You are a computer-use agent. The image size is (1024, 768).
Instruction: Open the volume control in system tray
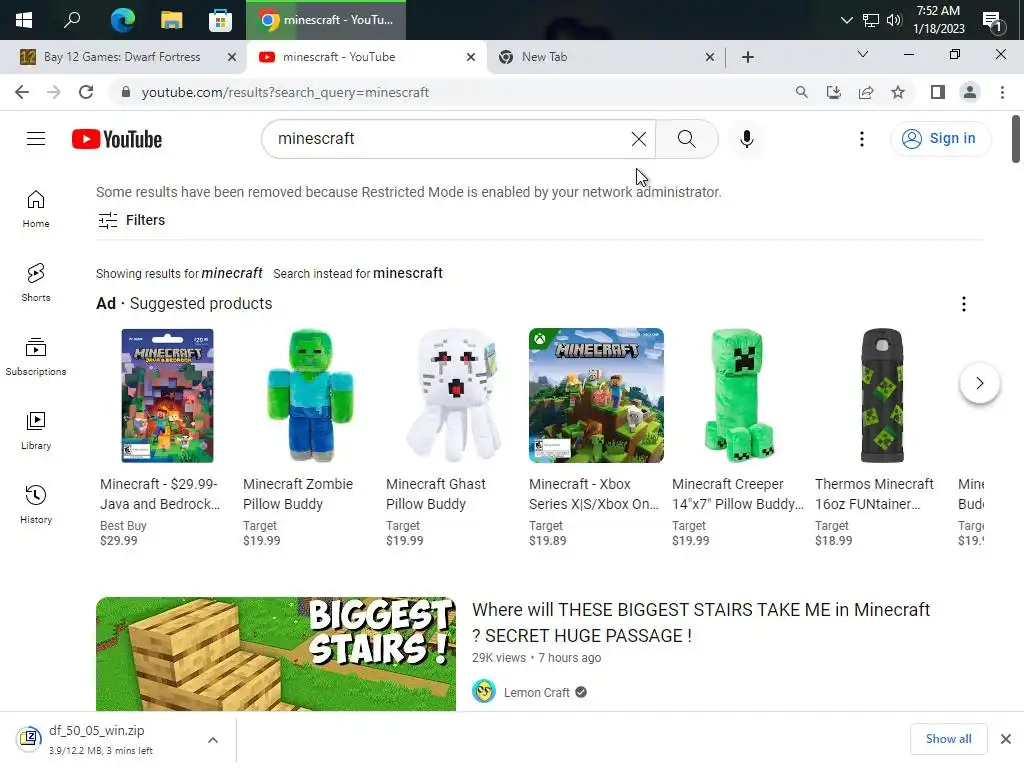pos(894,20)
